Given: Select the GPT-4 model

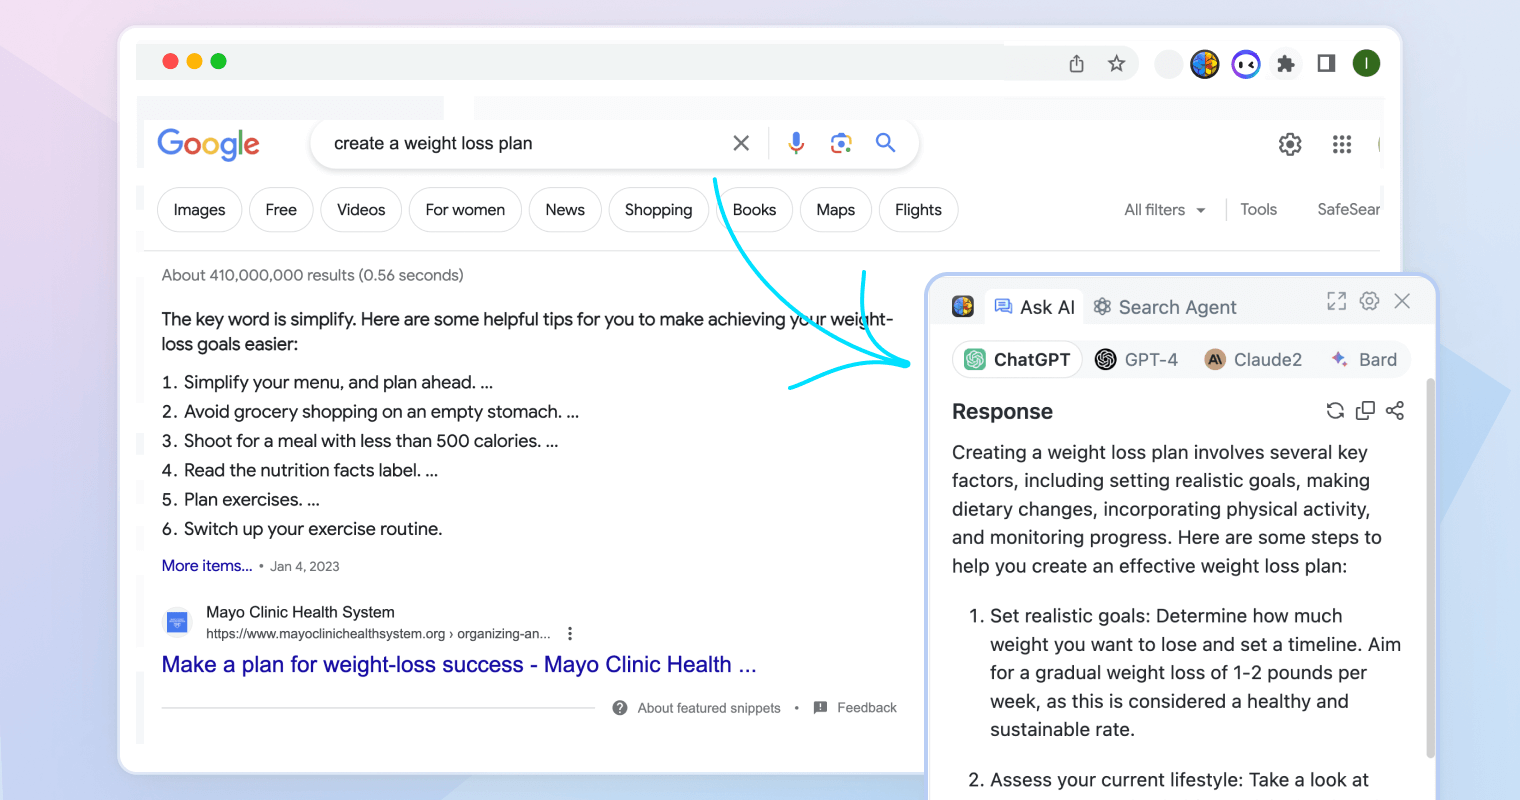Looking at the screenshot, I should click(x=1136, y=359).
